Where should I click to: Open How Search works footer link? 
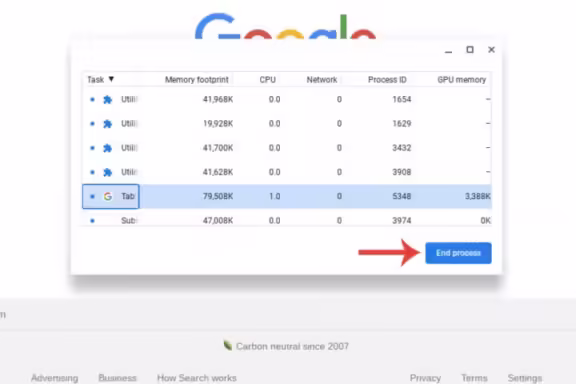pos(197,378)
